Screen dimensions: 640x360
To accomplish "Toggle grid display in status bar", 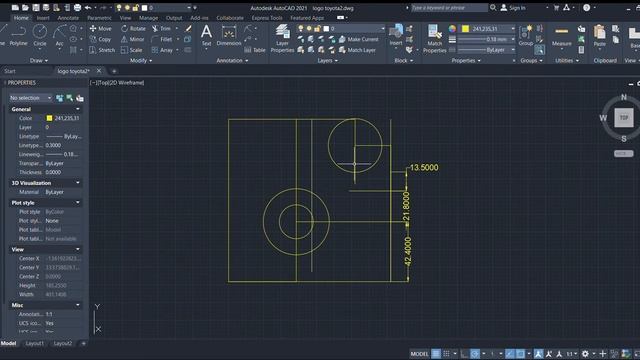I will pos(436,353).
